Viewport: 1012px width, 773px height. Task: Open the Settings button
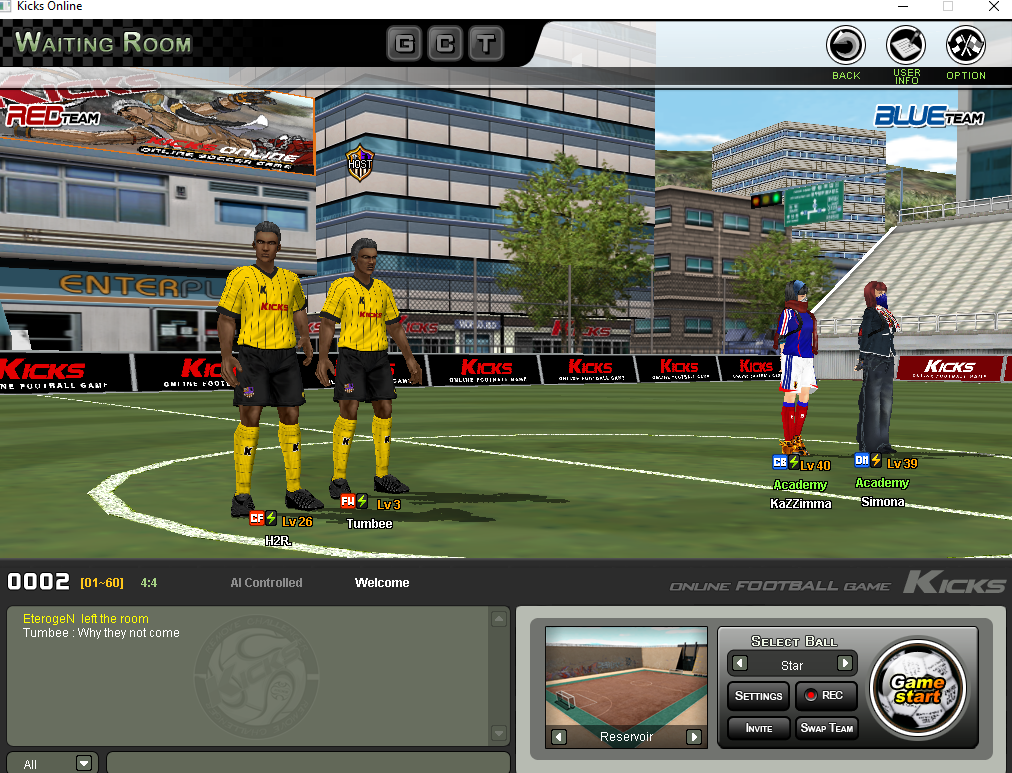(x=758, y=696)
